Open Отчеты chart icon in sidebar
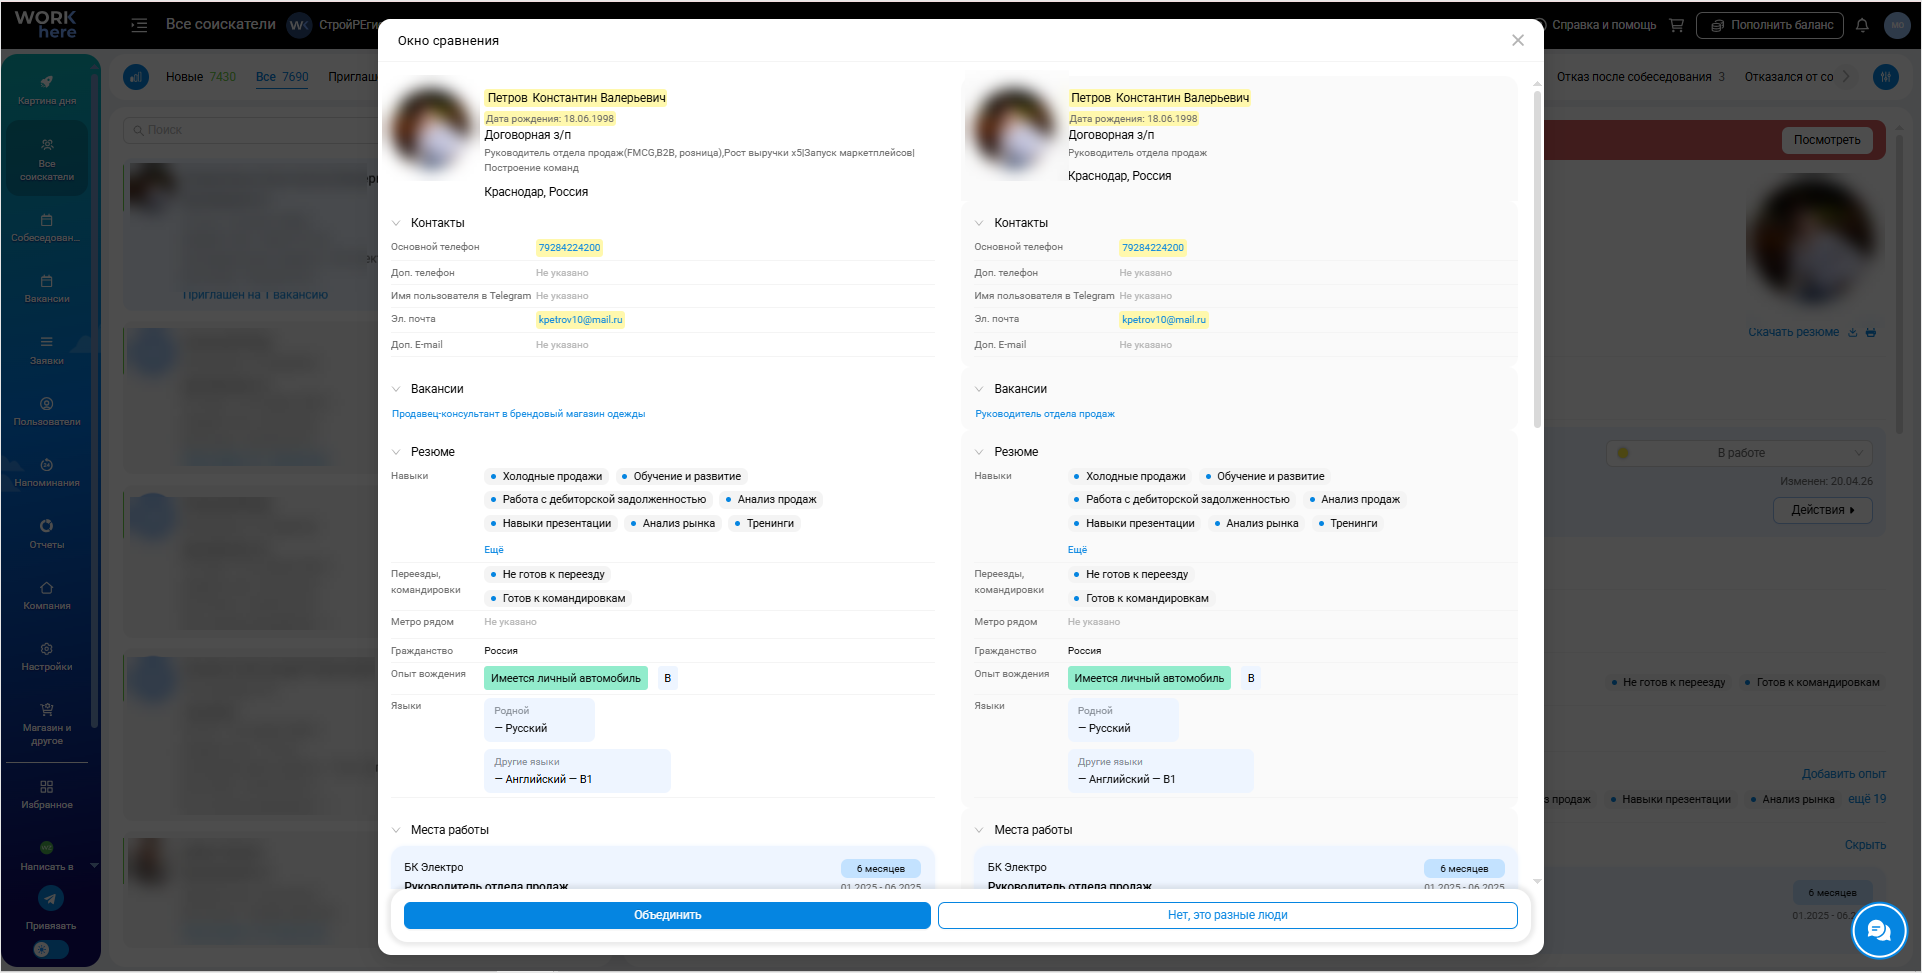This screenshot has width=1922, height=973. click(x=47, y=526)
